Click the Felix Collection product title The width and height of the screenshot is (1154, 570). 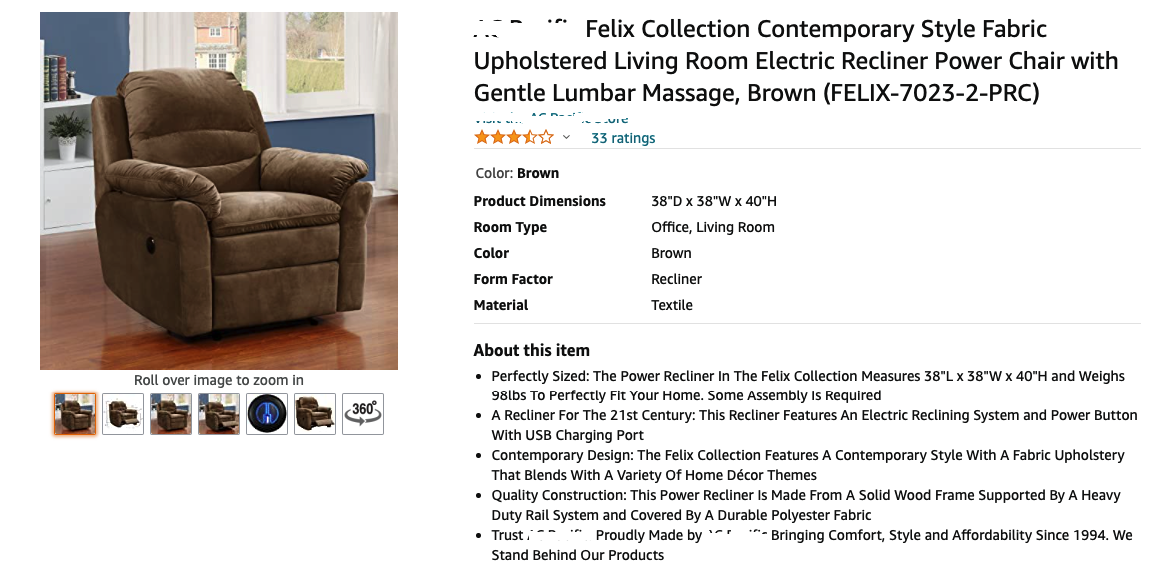coord(795,61)
